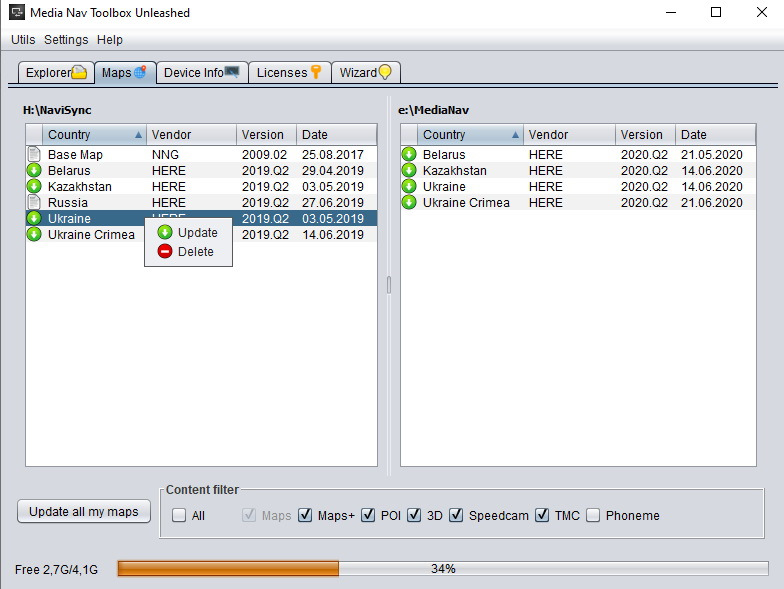Select Ukraine Crimea row in MediaNav list
784x589 pixels.
coord(578,202)
